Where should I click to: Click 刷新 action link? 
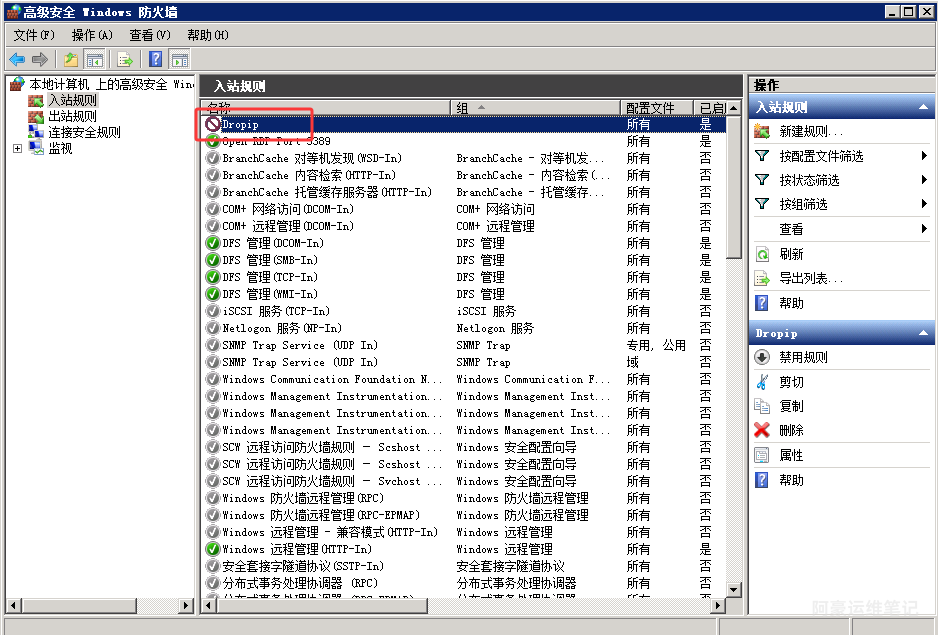[x=791, y=254]
